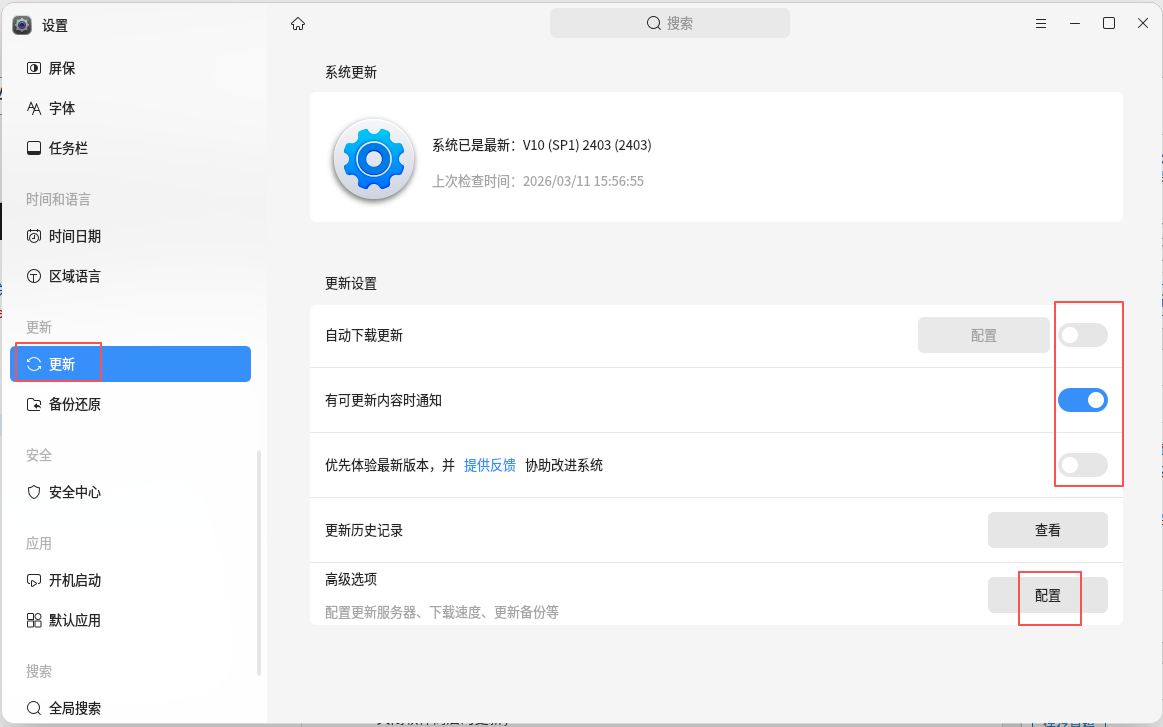
Task: Go to 区域语言 settings
Action: click(74, 276)
